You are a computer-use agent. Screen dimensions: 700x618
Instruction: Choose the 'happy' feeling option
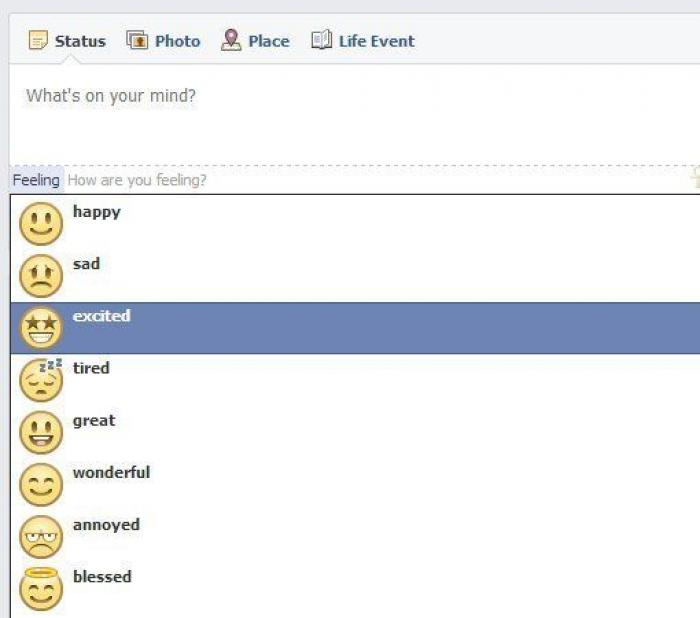tap(96, 212)
